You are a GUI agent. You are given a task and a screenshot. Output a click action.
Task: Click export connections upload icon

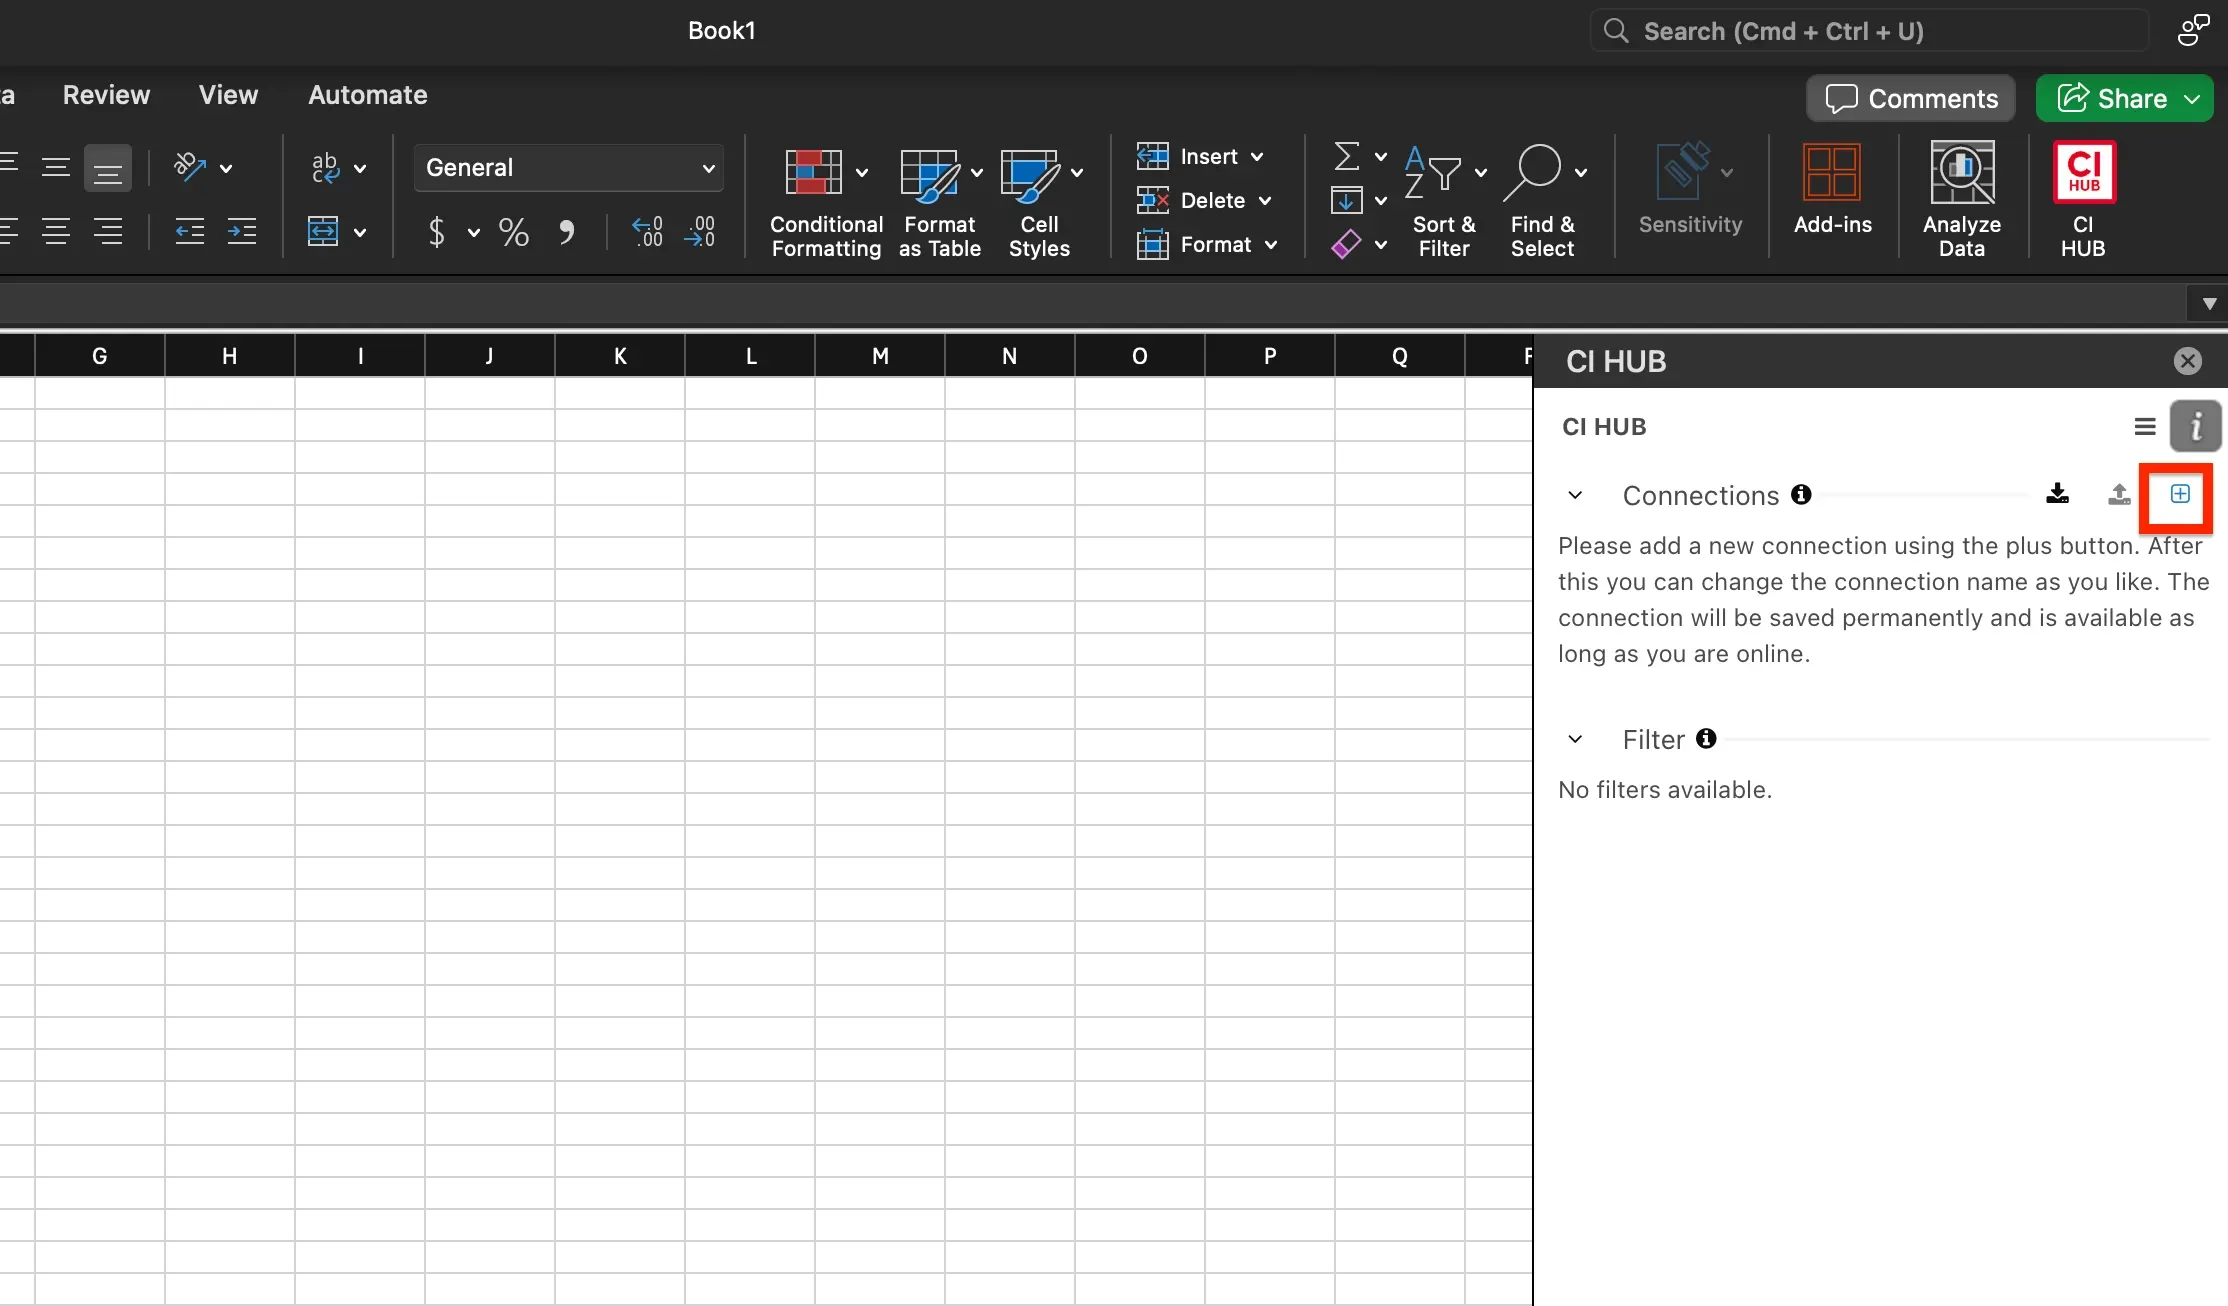click(2119, 494)
